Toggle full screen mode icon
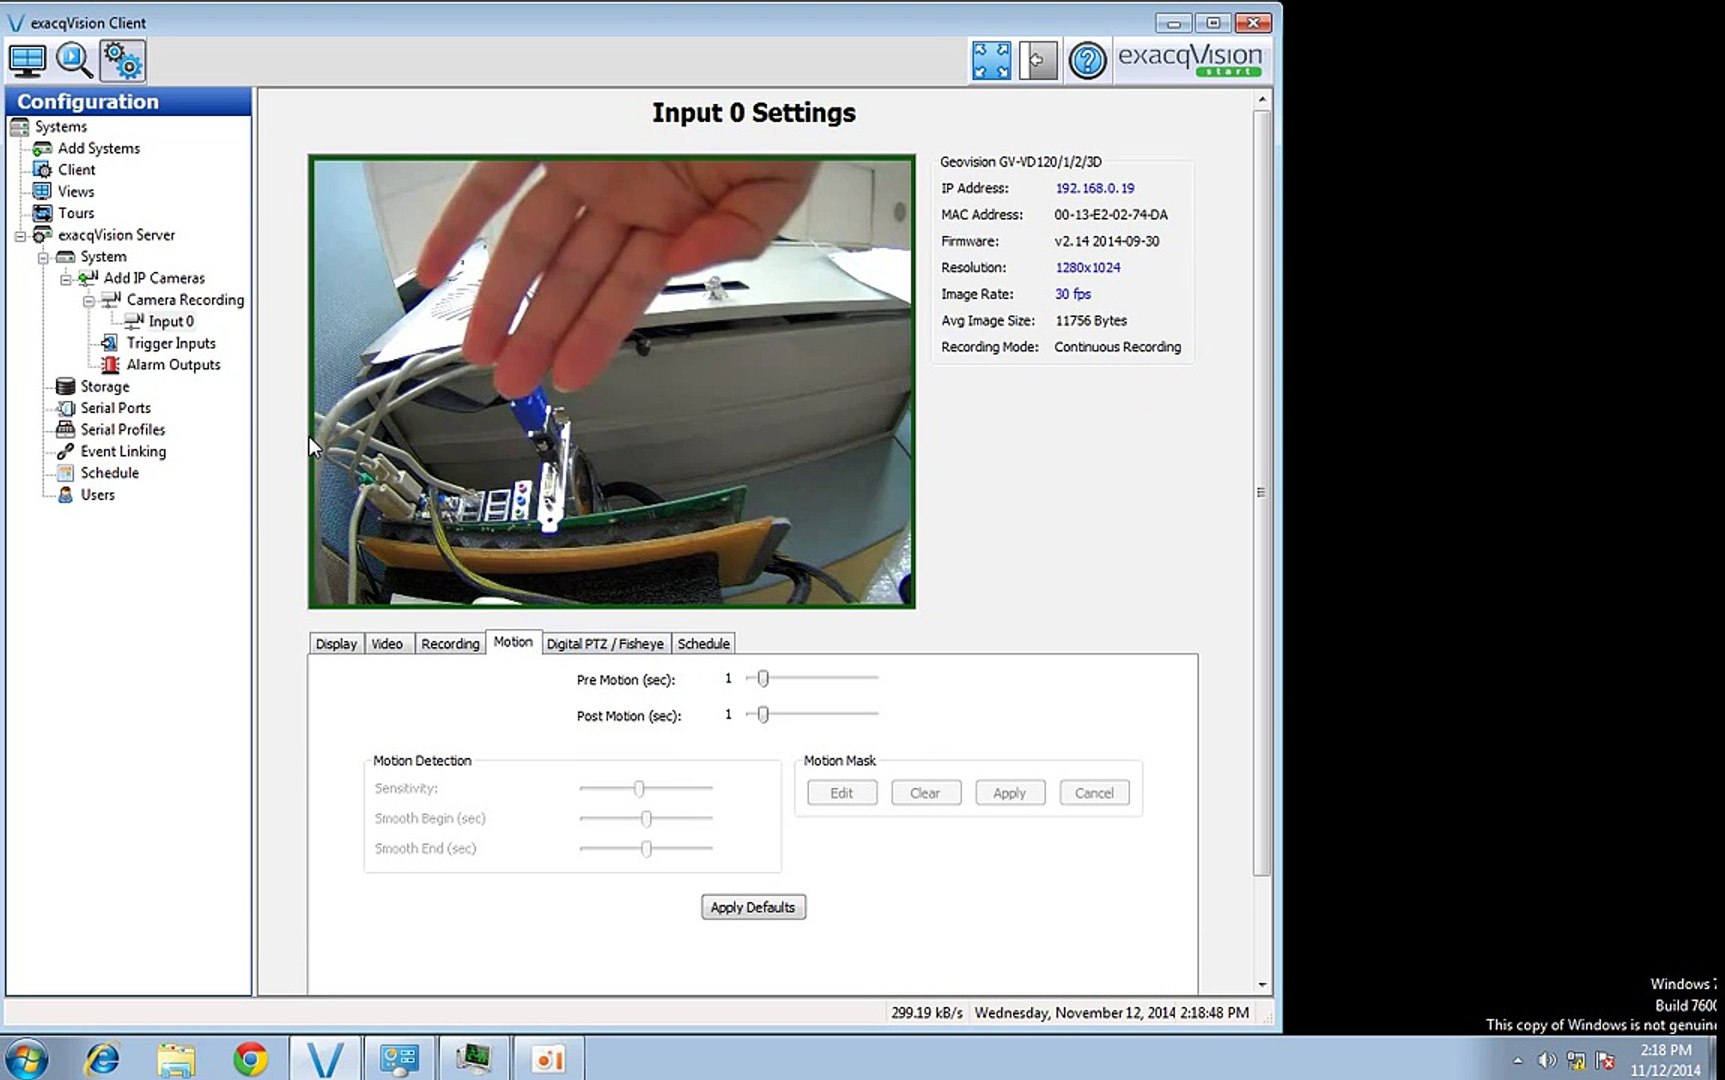This screenshot has width=1725, height=1080. (x=991, y=61)
